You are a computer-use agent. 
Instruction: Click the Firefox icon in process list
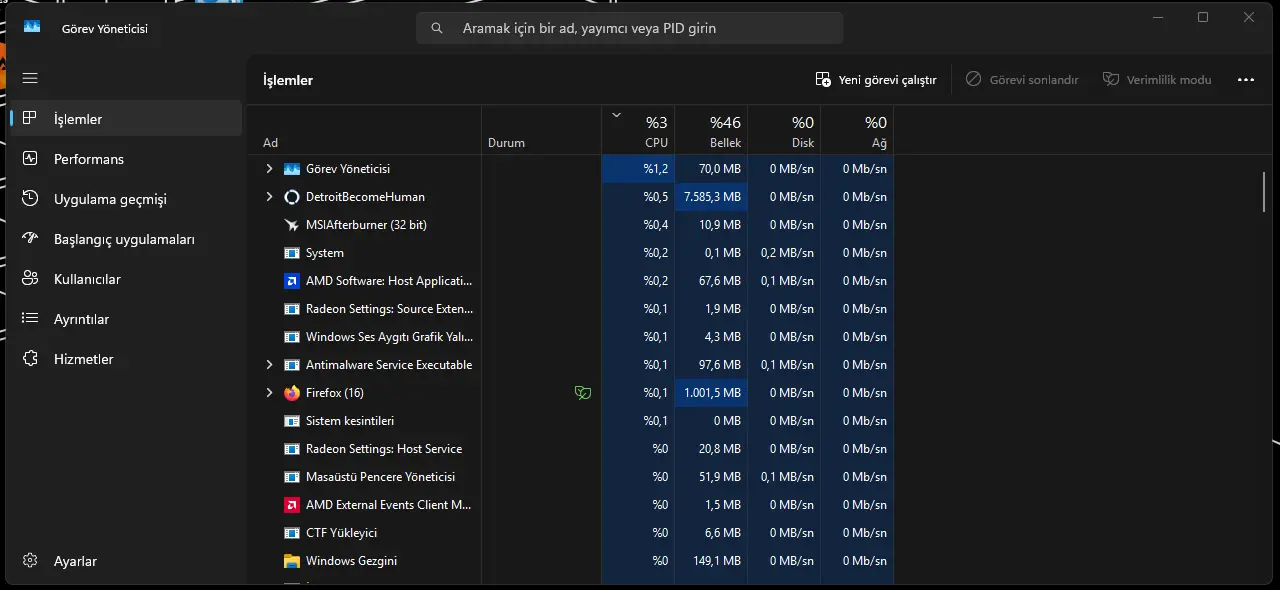coord(292,393)
